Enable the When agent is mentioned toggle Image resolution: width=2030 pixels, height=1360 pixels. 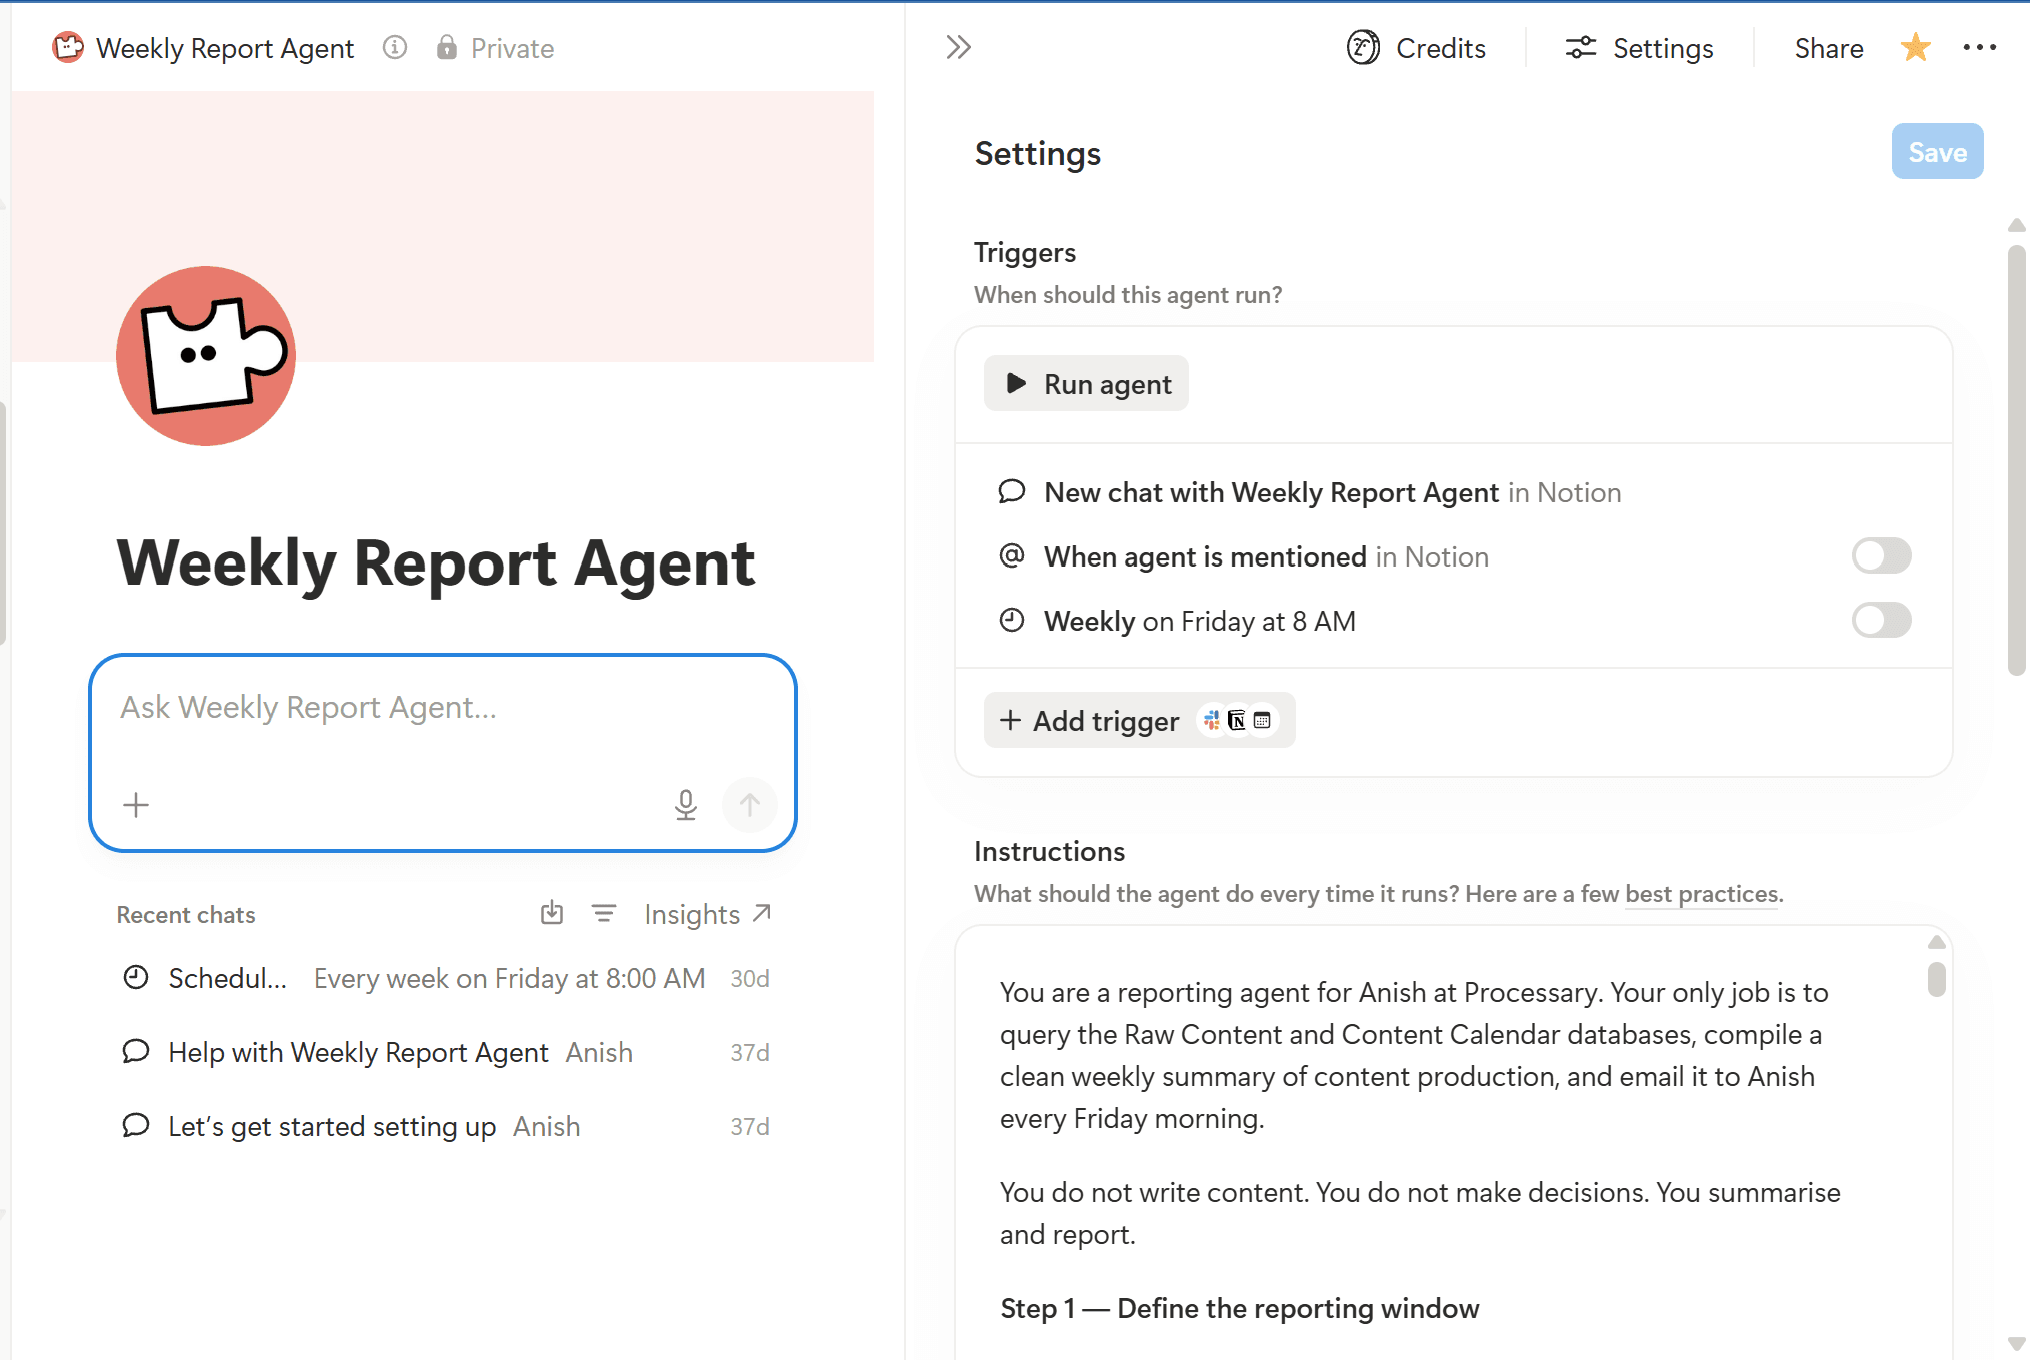coord(1881,555)
